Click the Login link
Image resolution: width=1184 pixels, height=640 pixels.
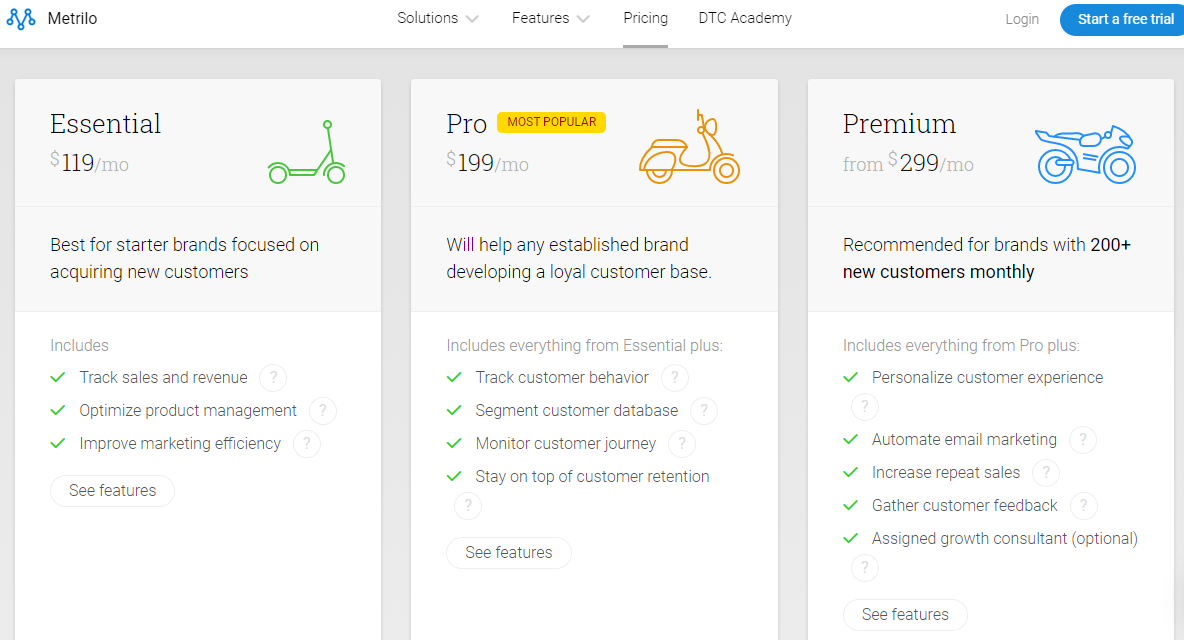click(x=1022, y=19)
